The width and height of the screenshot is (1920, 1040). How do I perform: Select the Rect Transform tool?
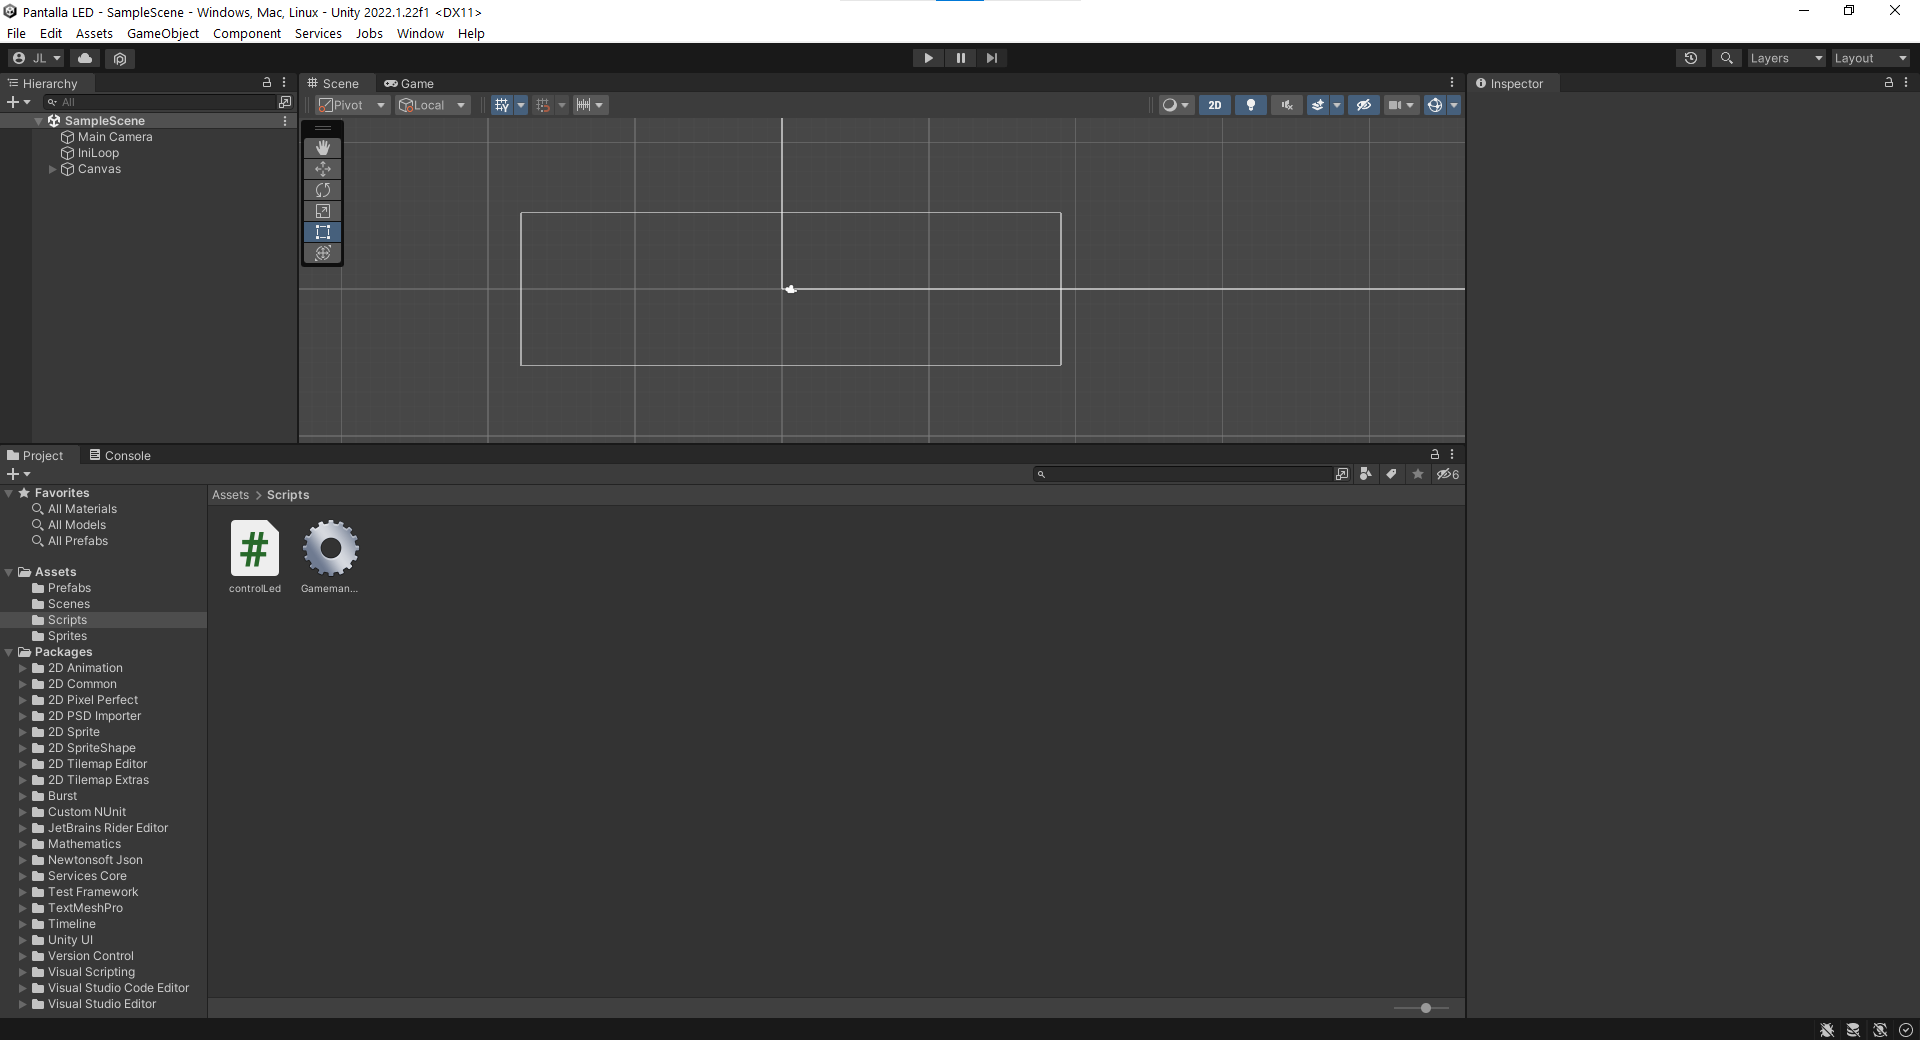click(x=322, y=232)
